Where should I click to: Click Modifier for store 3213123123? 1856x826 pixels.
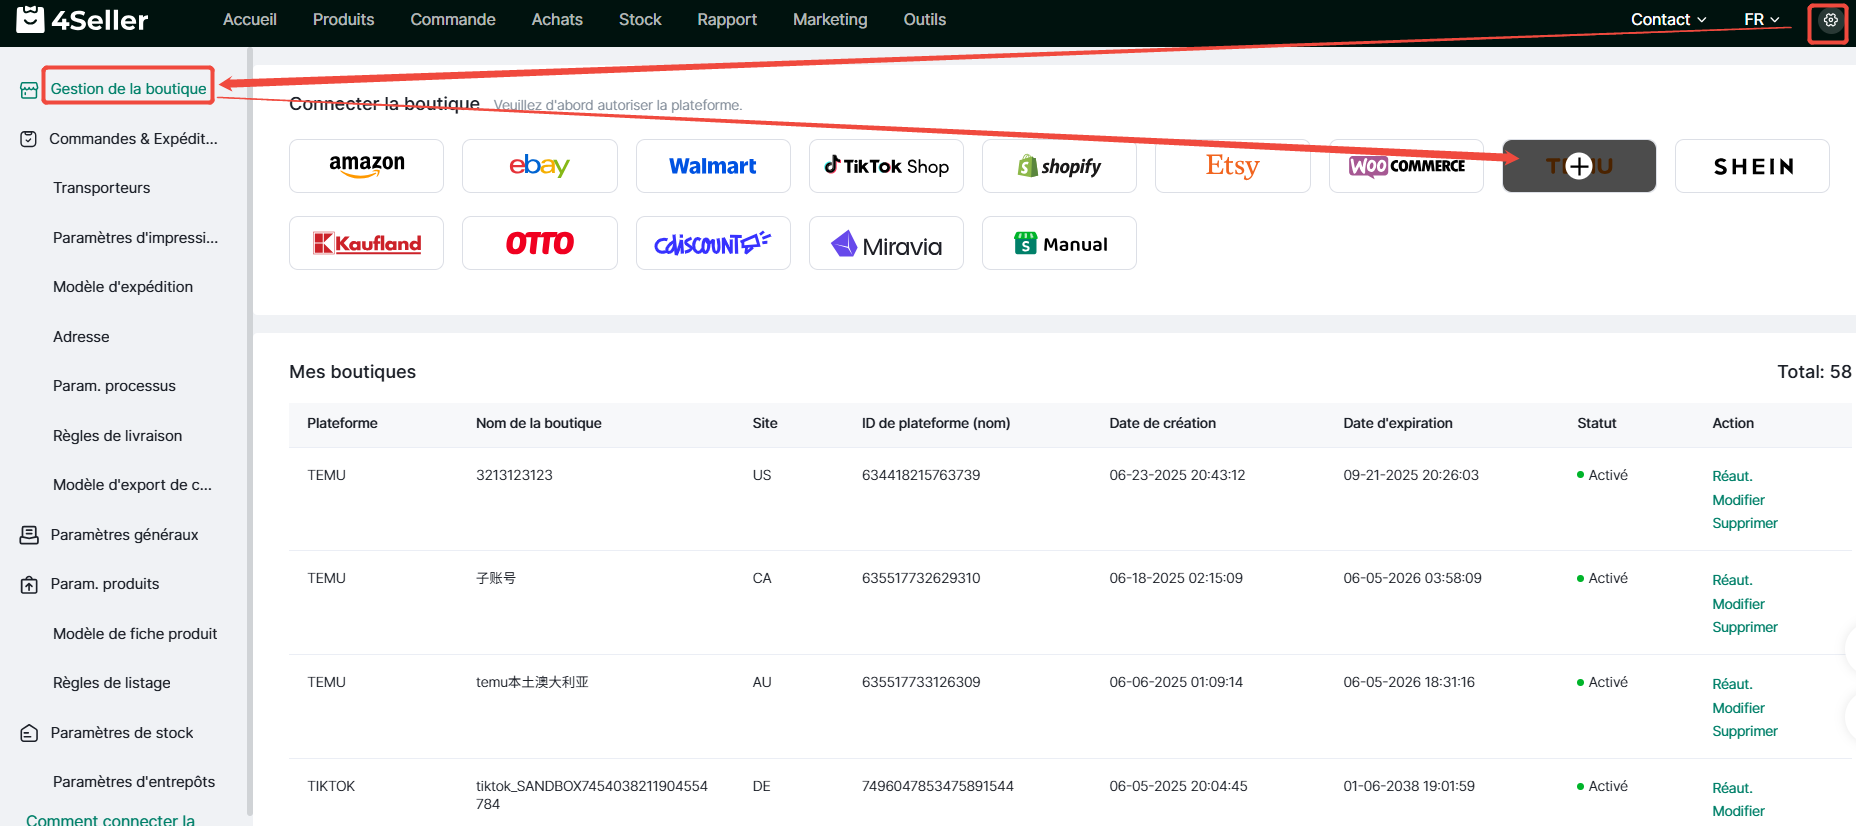[x=1738, y=500]
